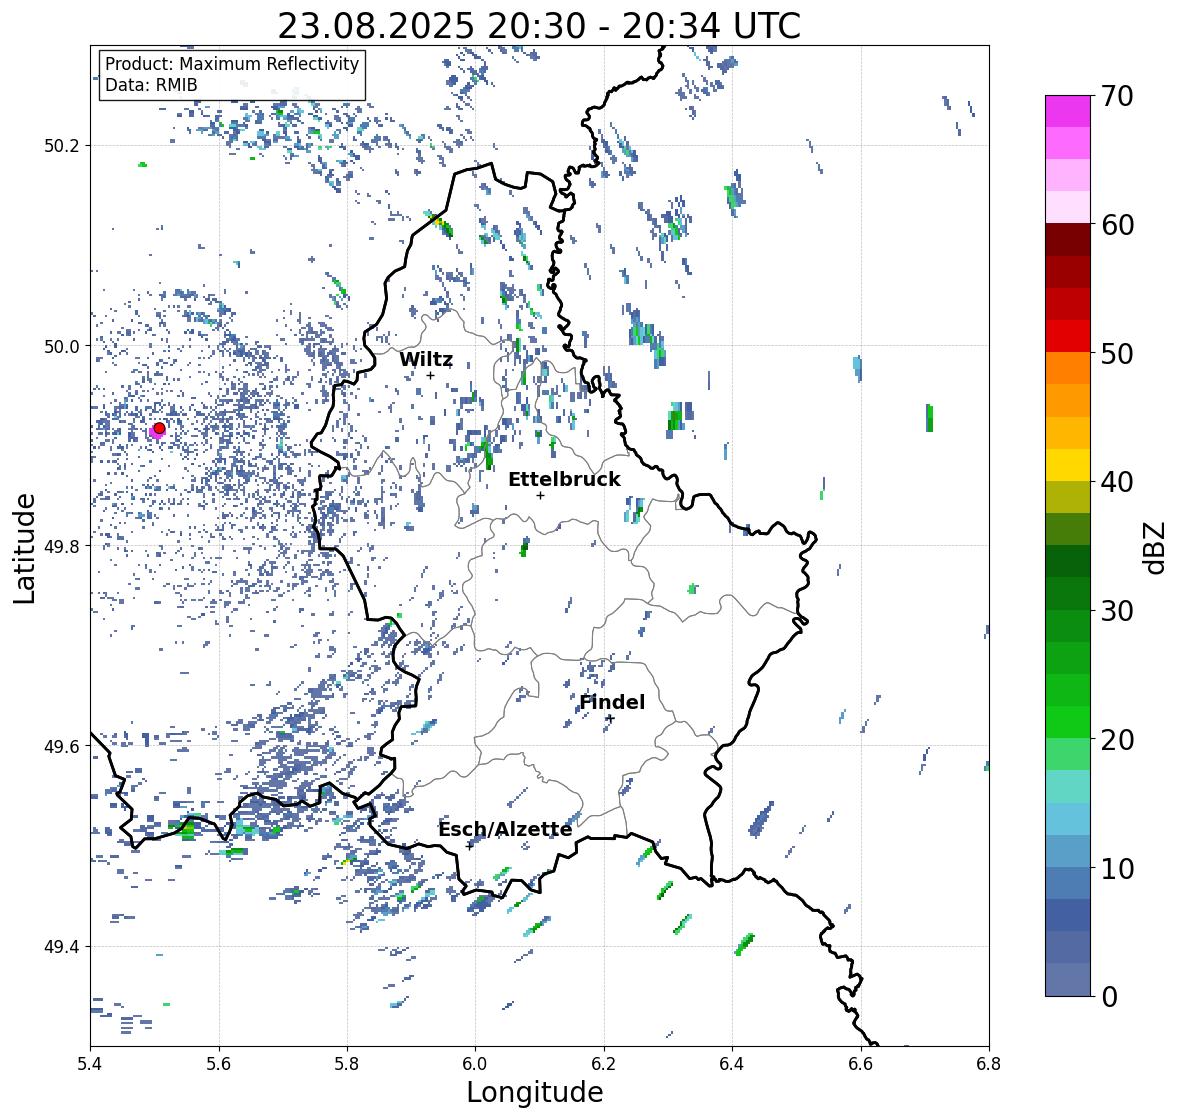The image size is (1179, 1117).
Task: Click the Esch/Alzette station cross marker
Action: coord(470,846)
